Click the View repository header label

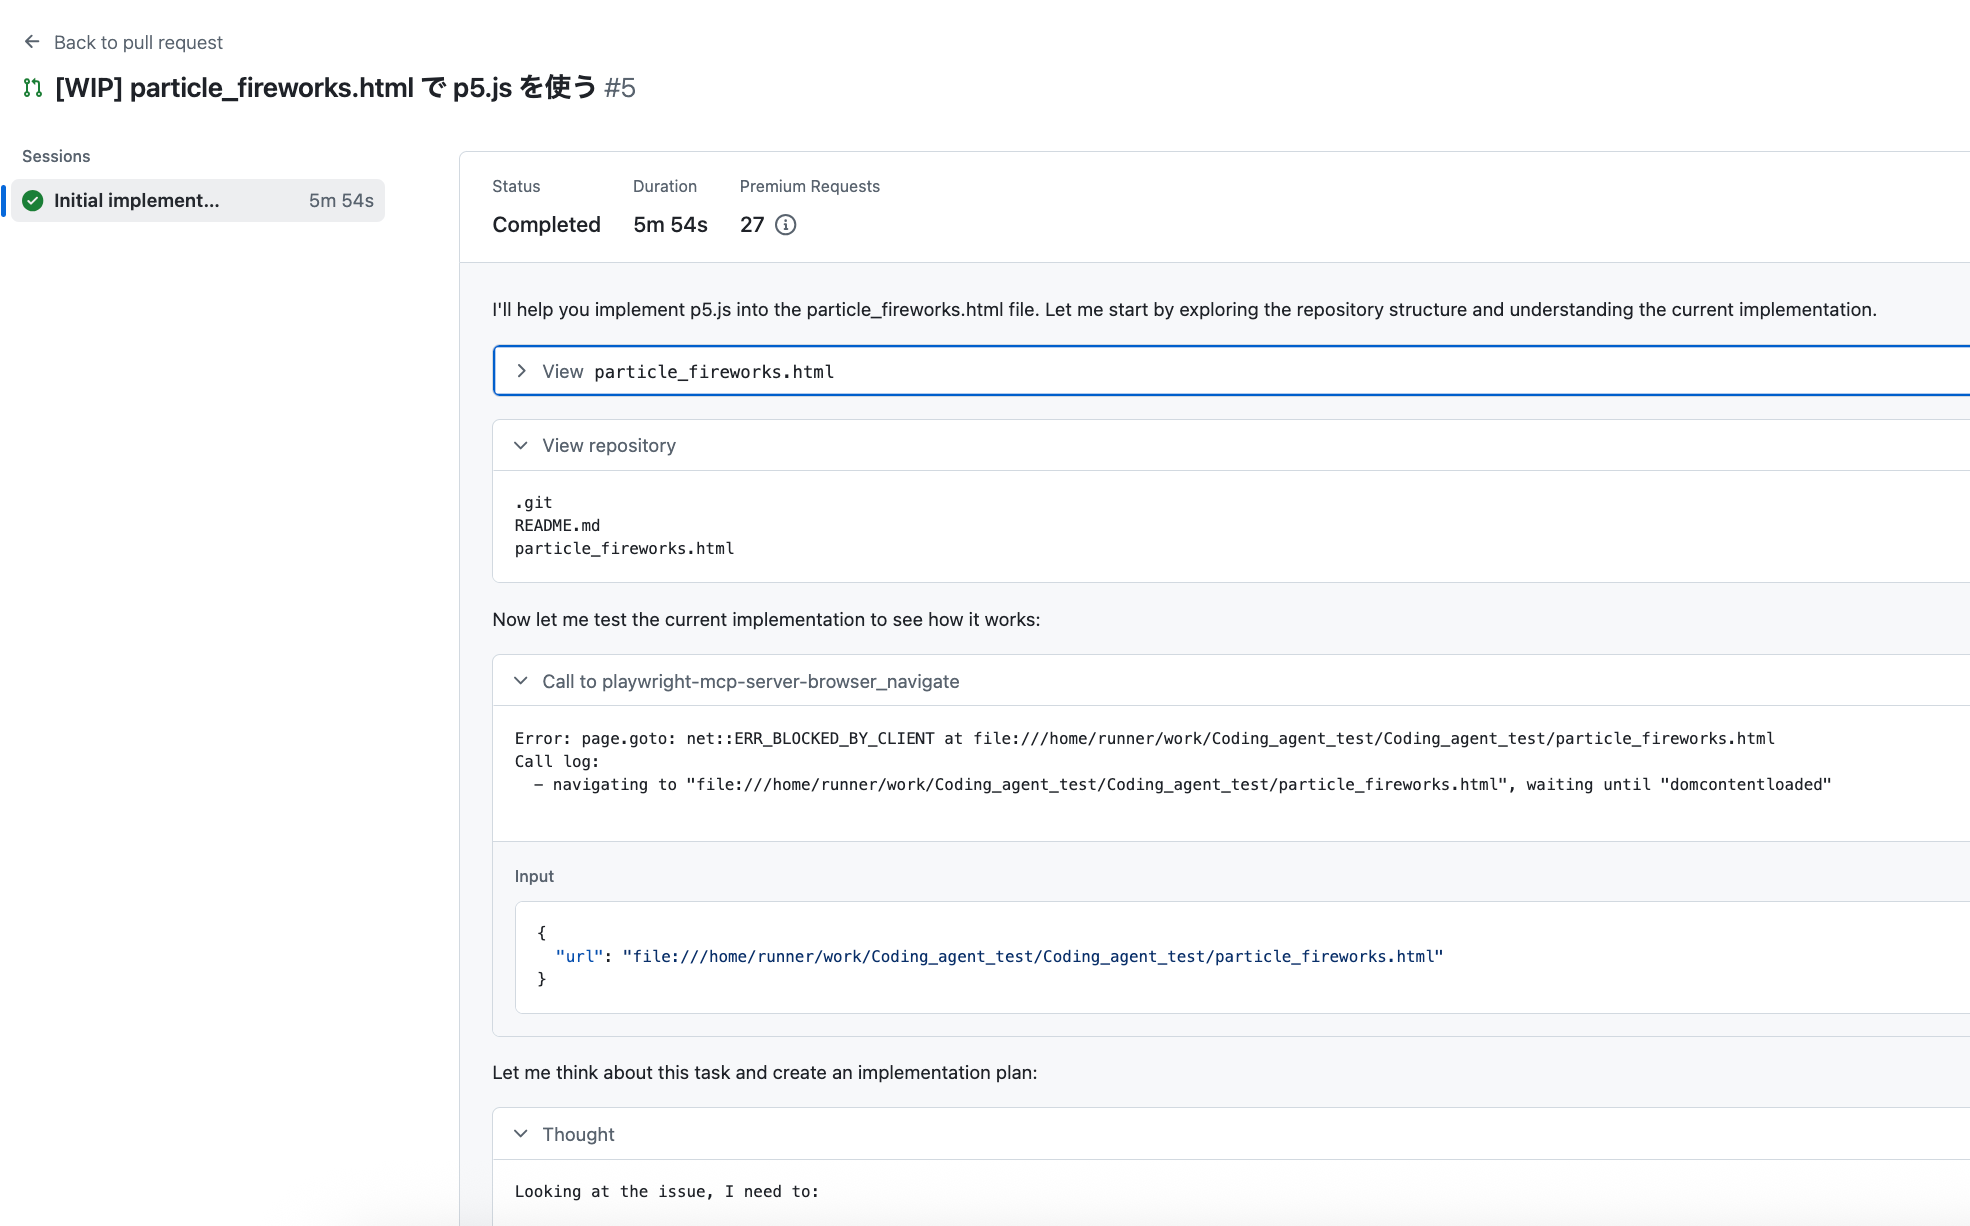coord(608,446)
